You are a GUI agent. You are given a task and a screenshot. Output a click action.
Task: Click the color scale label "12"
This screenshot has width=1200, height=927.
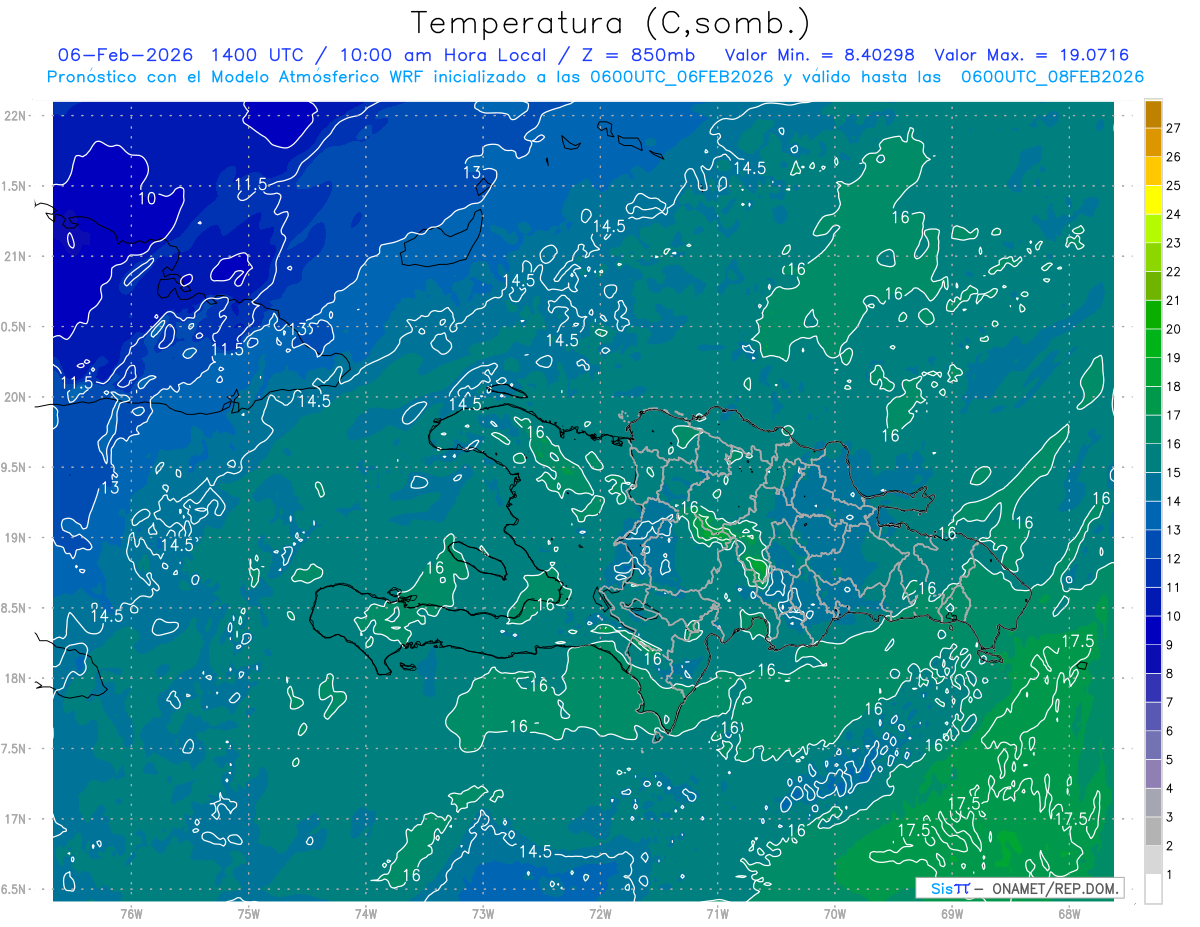(1174, 559)
